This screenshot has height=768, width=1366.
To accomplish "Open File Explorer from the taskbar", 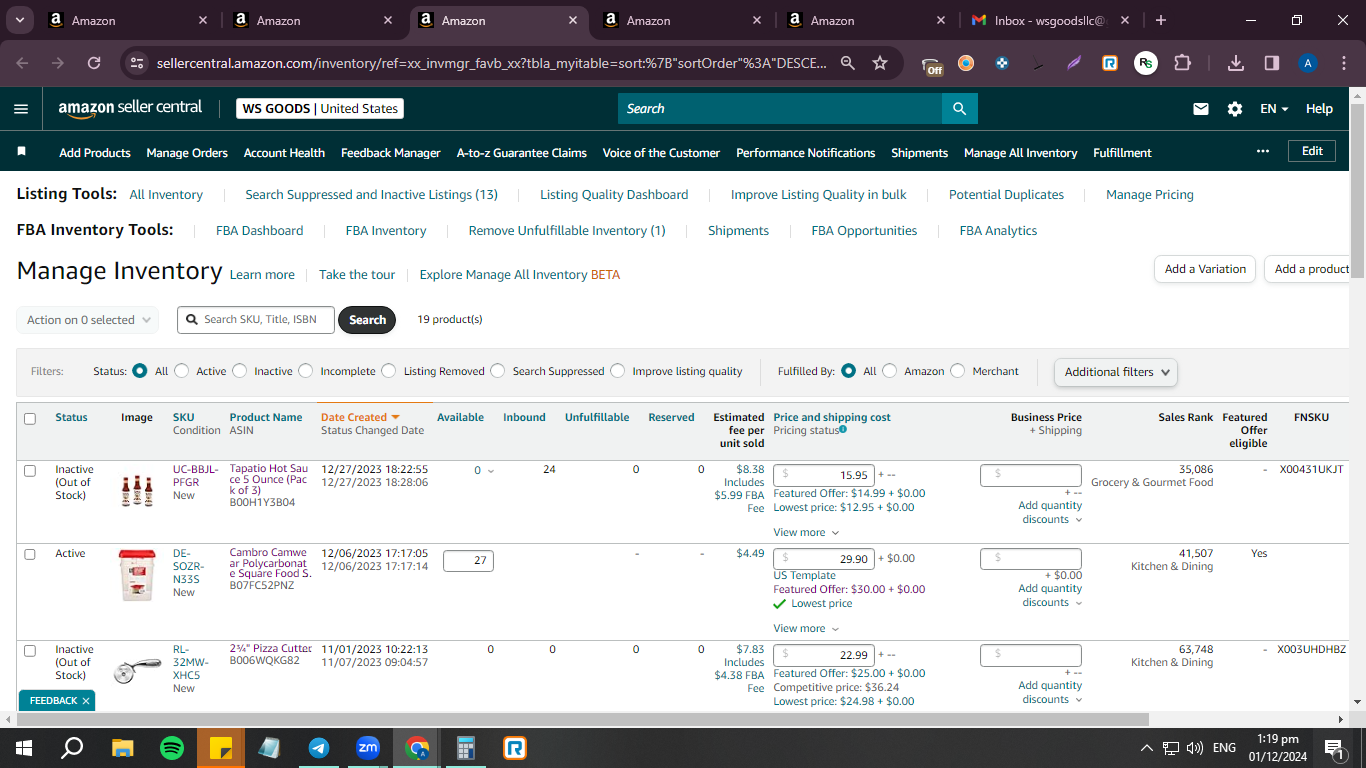I will click(x=123, y=747).
